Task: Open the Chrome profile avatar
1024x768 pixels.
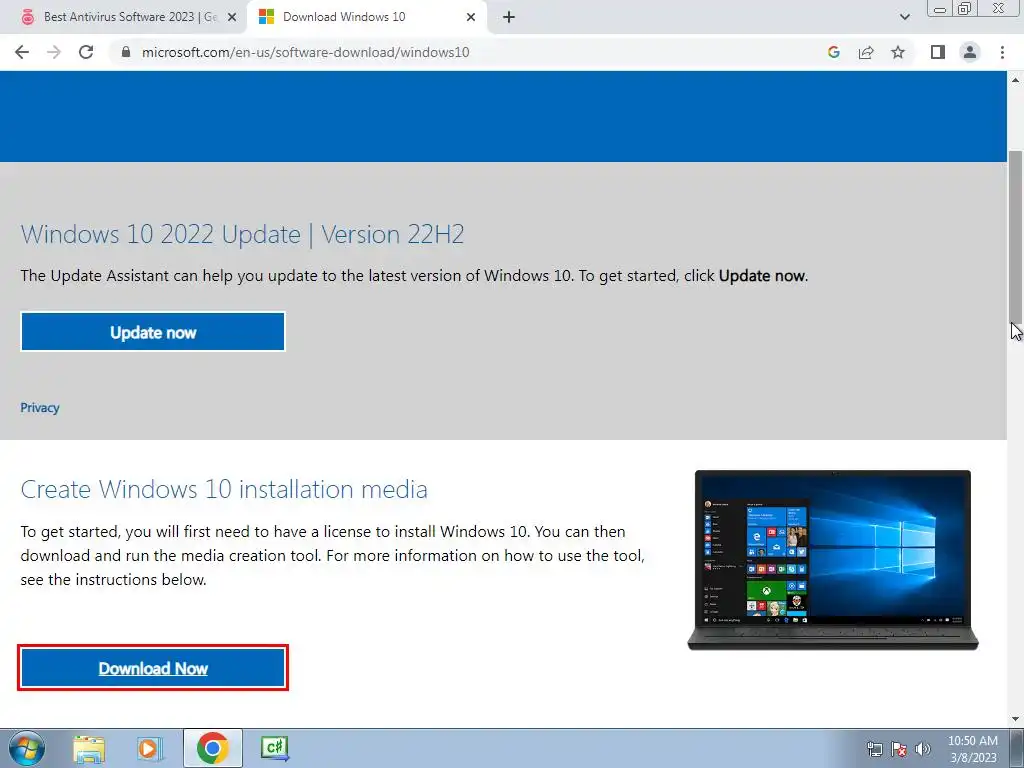Action: click(x=970, y=52)
